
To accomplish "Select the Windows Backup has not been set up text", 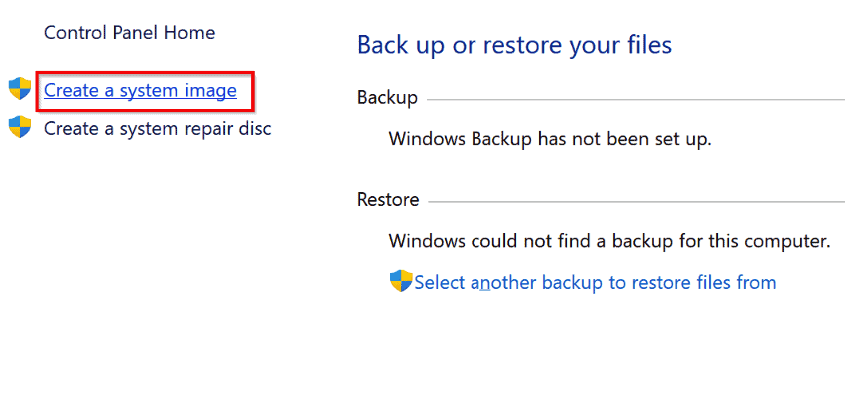I will [550, 139].
